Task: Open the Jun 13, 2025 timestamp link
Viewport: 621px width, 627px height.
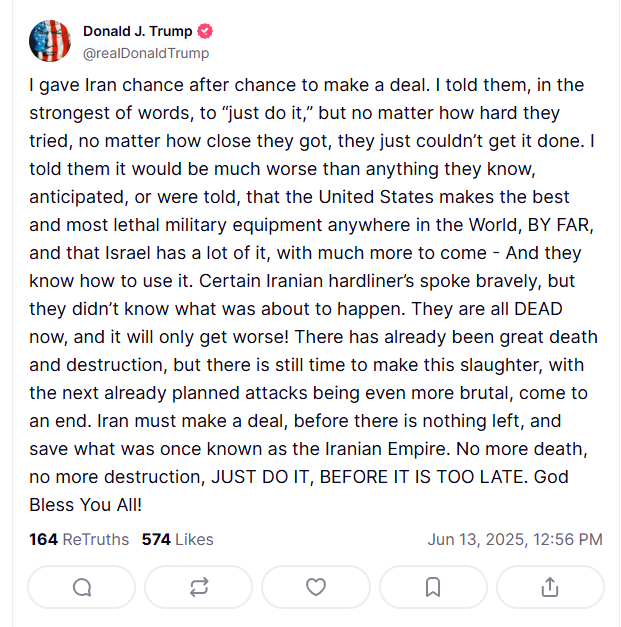Action: coord(515,539)
